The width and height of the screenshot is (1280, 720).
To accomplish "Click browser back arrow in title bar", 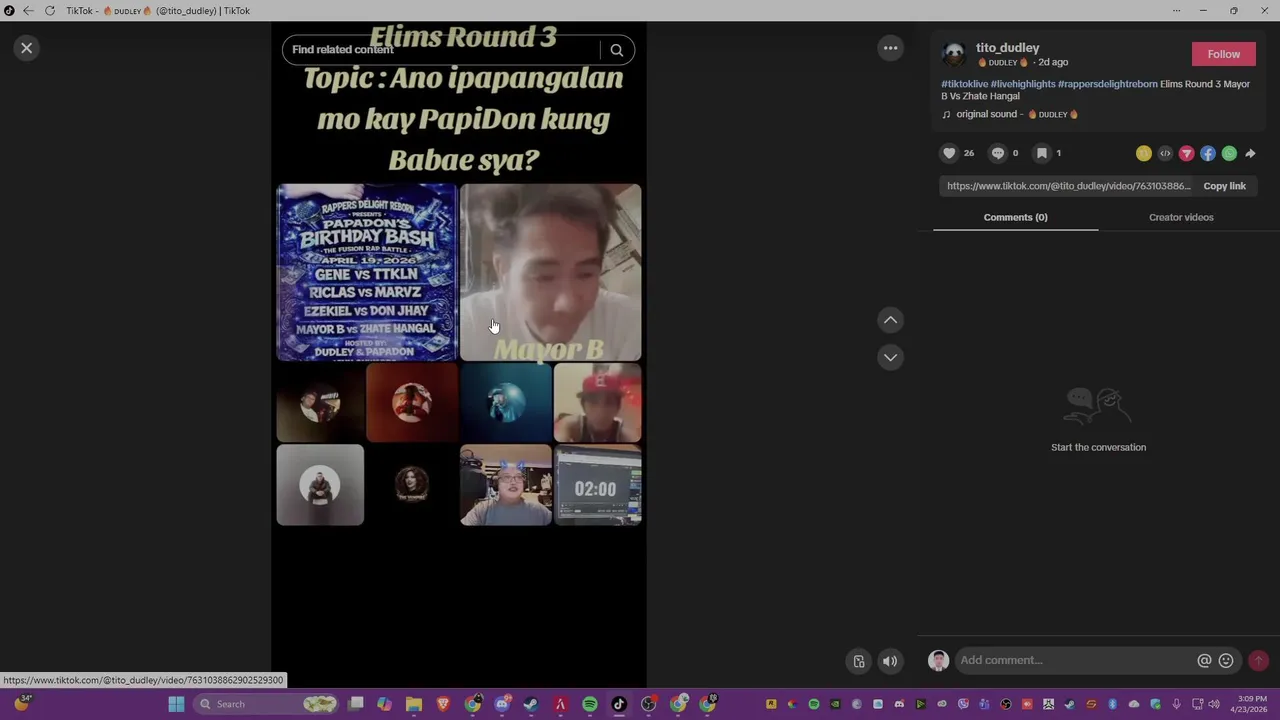I will coord(28,10).
